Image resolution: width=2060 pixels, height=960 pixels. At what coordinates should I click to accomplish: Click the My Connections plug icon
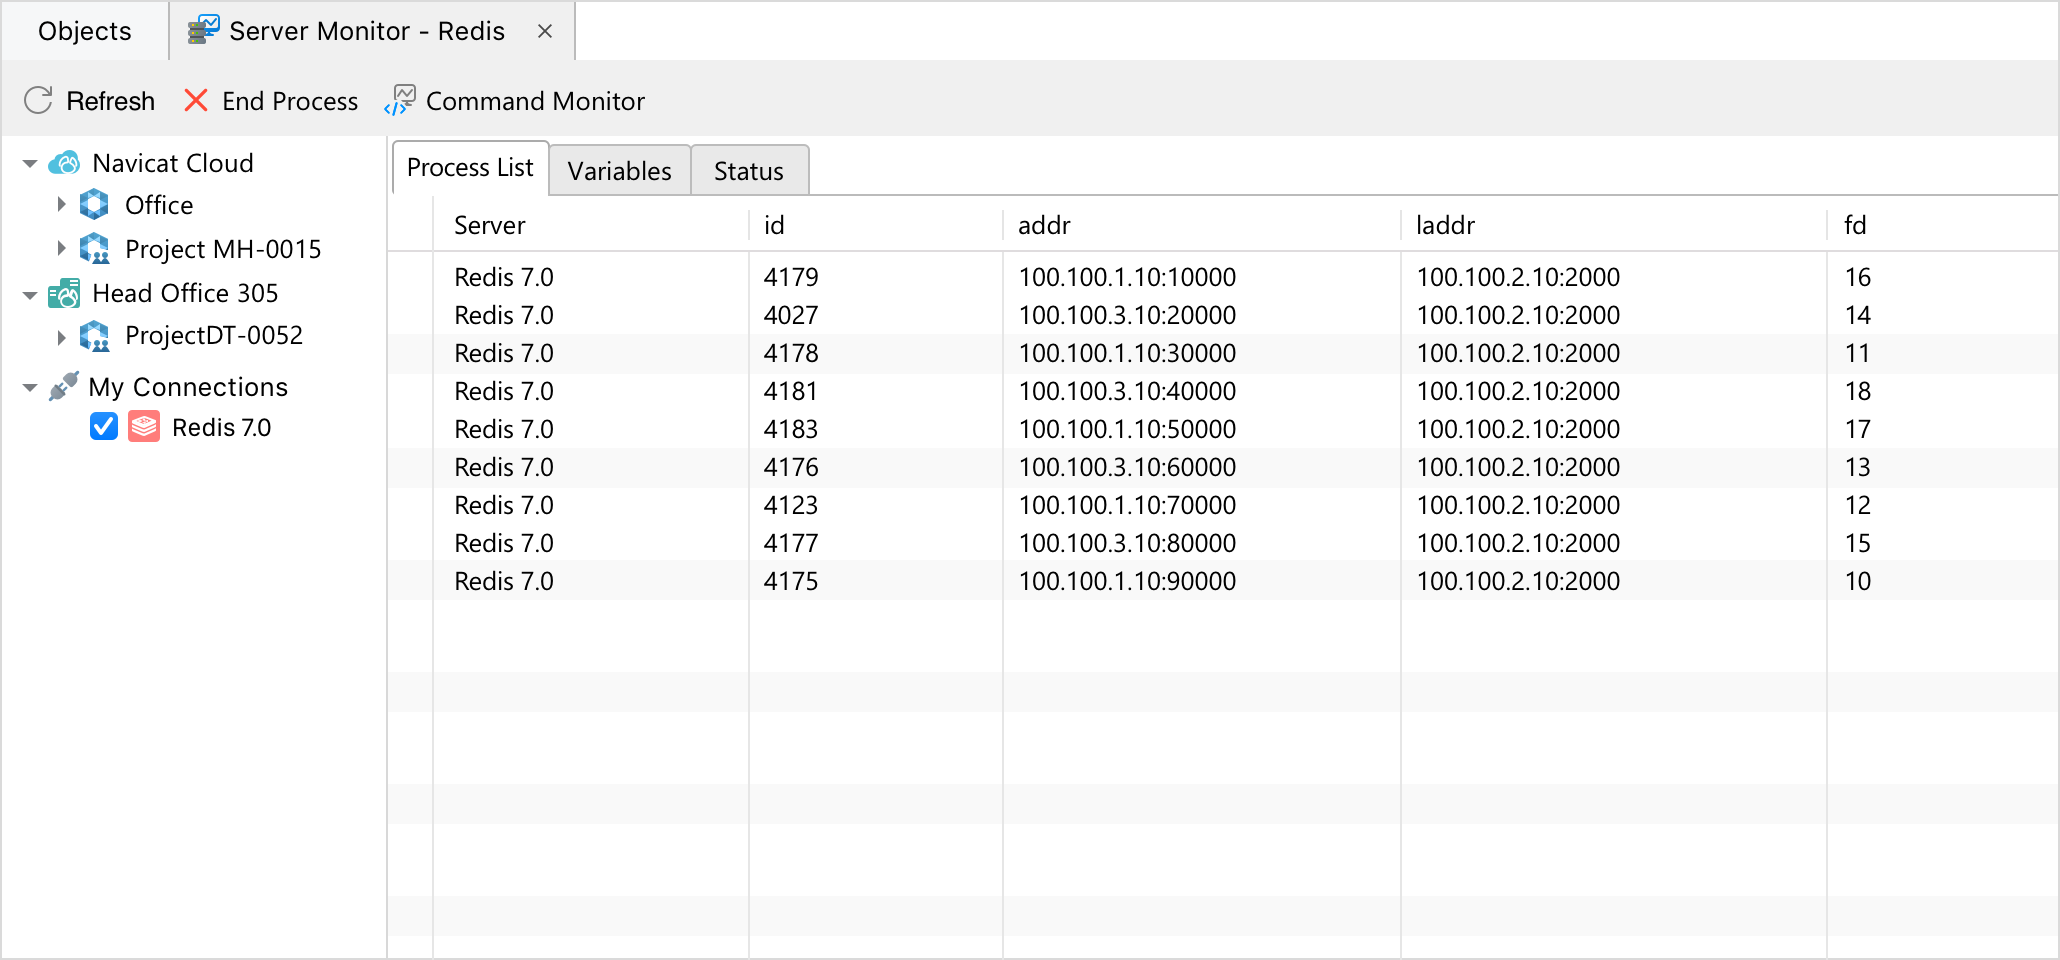64,386
